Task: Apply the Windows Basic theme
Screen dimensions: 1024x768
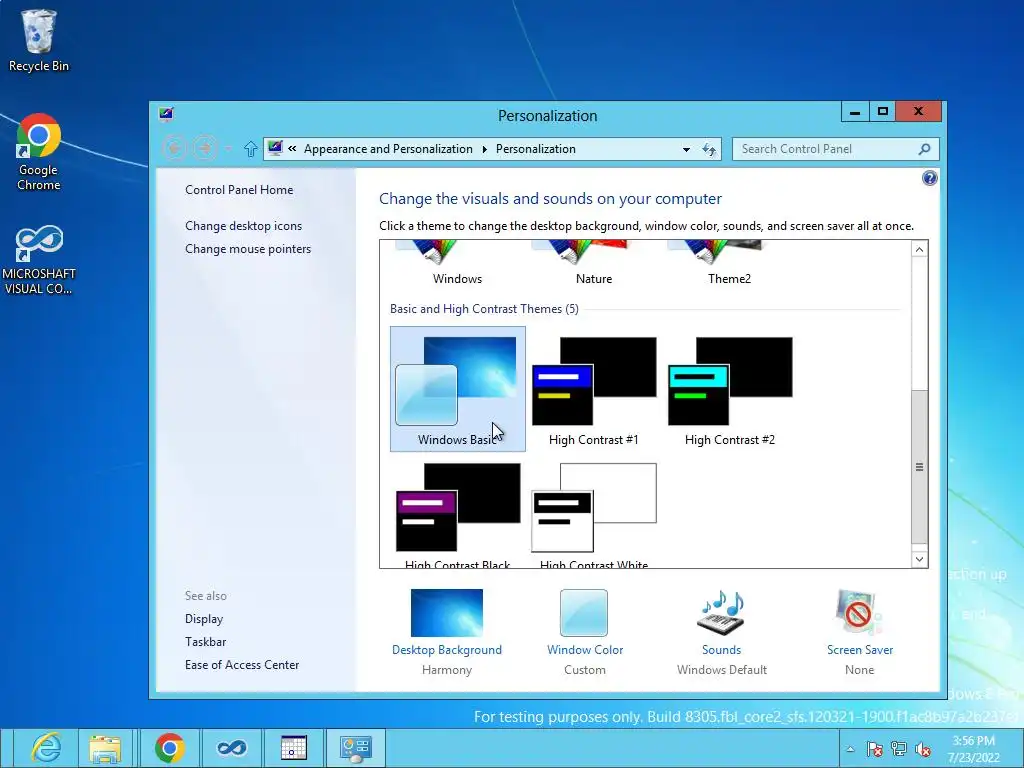Action: [x=457, y=389]
